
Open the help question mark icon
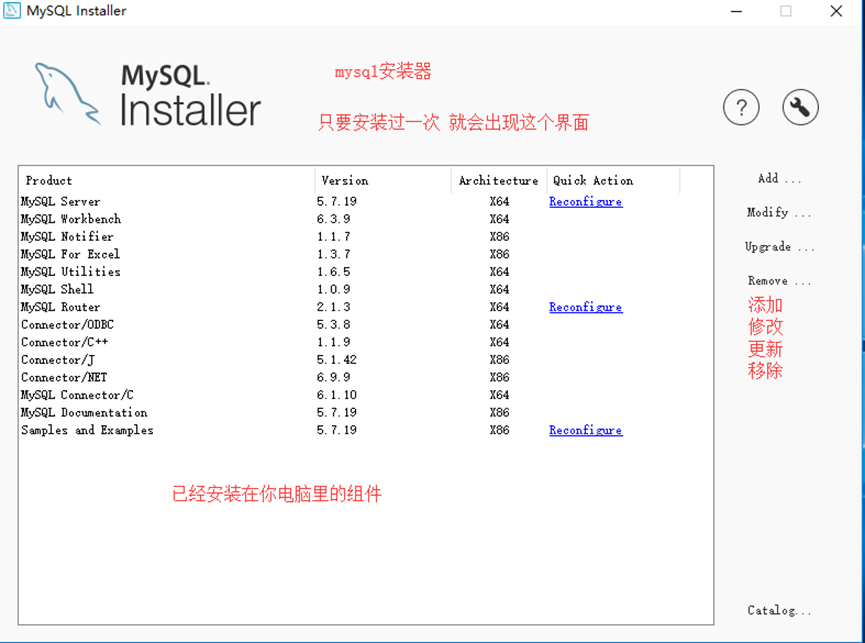coord(741,108)
